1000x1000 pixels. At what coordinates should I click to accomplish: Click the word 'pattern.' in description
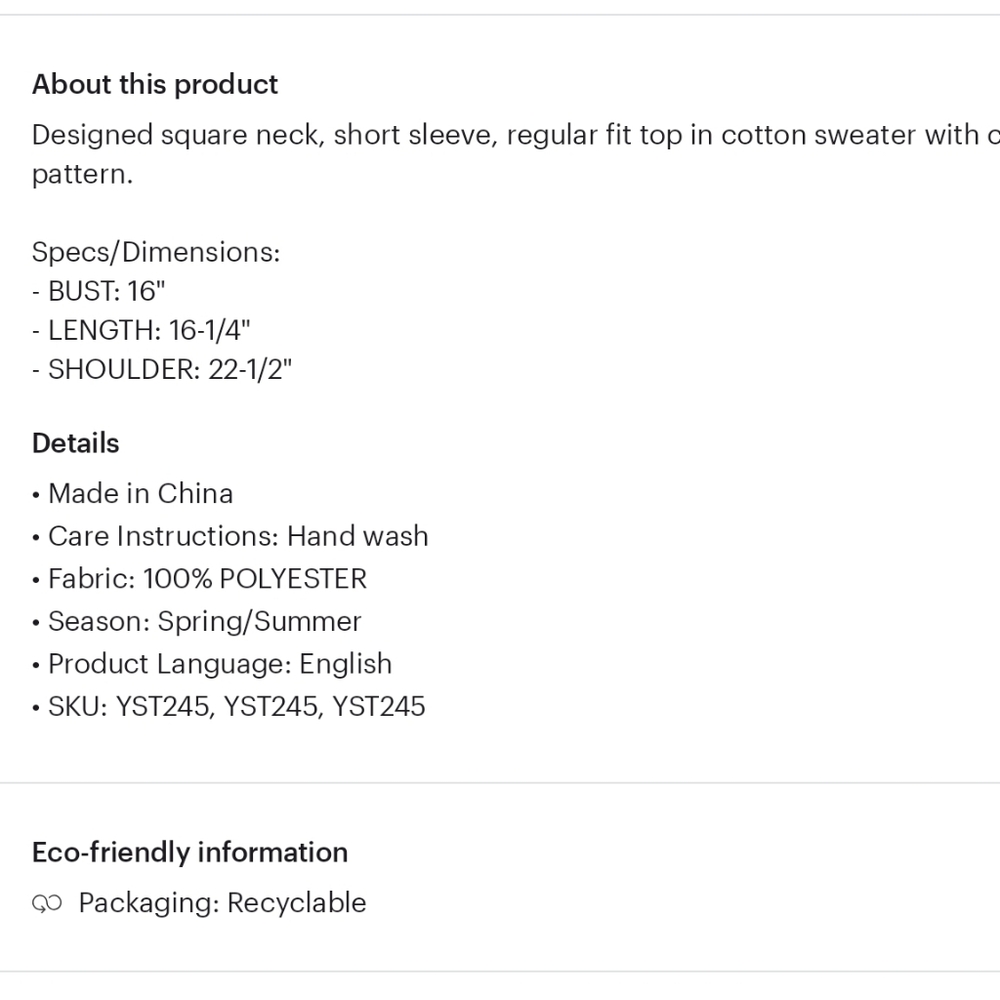coord(82,175)
